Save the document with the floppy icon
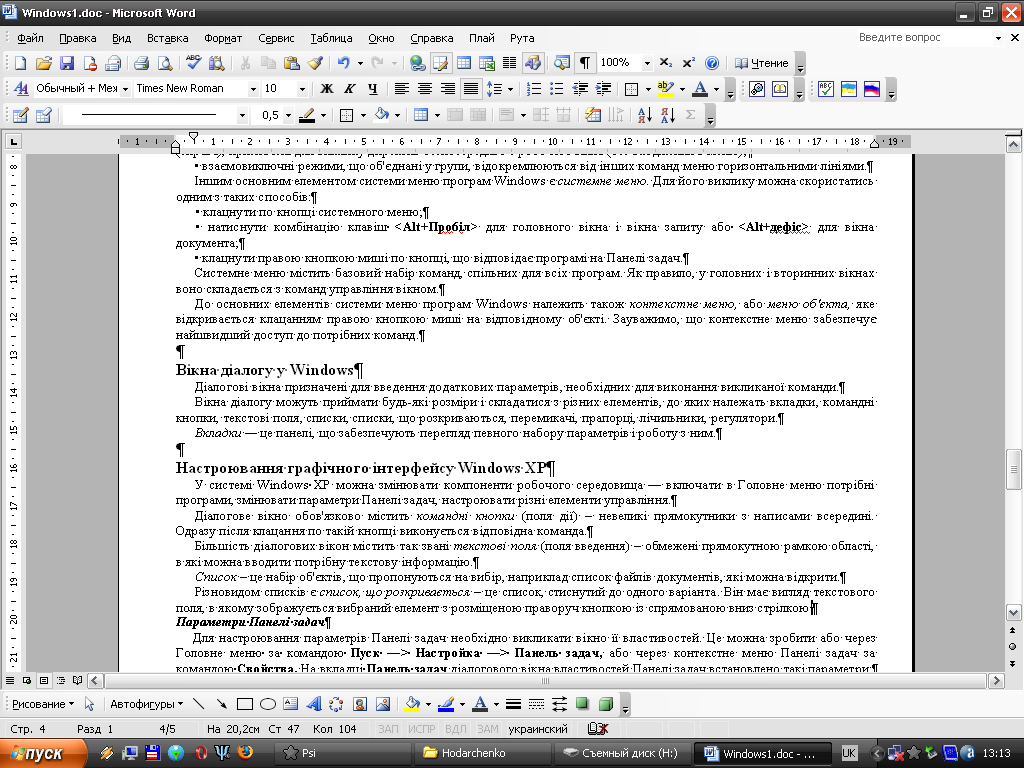Image resolution: width=1024 pixels, height=768 pixels. [67, 63]
